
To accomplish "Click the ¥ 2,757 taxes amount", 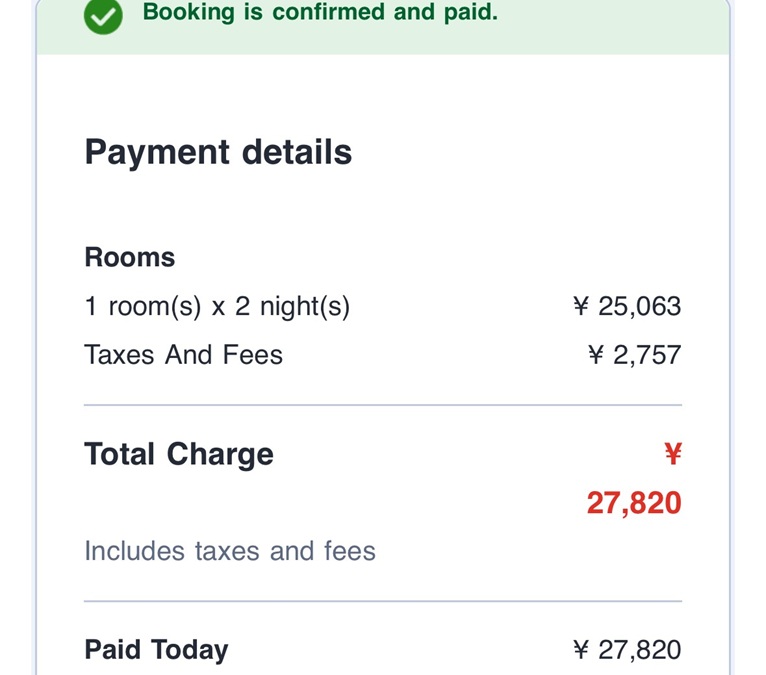I will tap(634, 355).
